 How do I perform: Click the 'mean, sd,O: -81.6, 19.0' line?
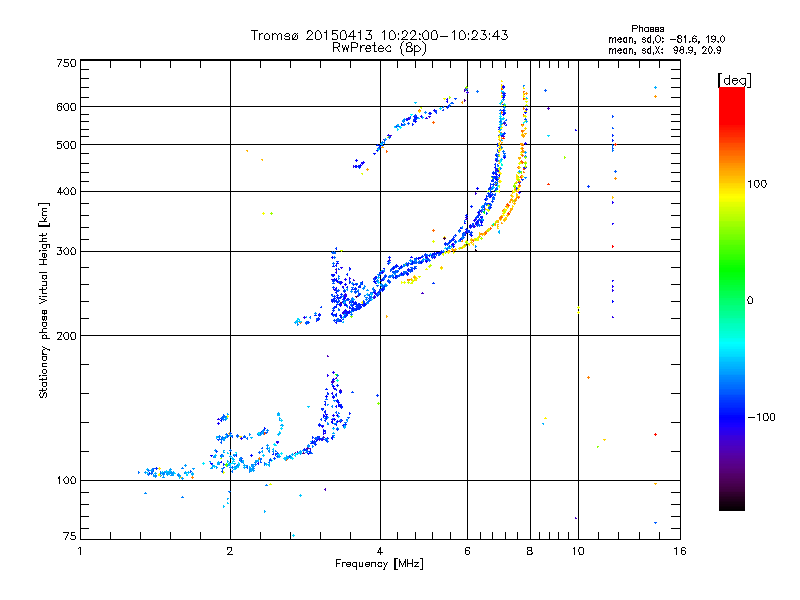666,39
